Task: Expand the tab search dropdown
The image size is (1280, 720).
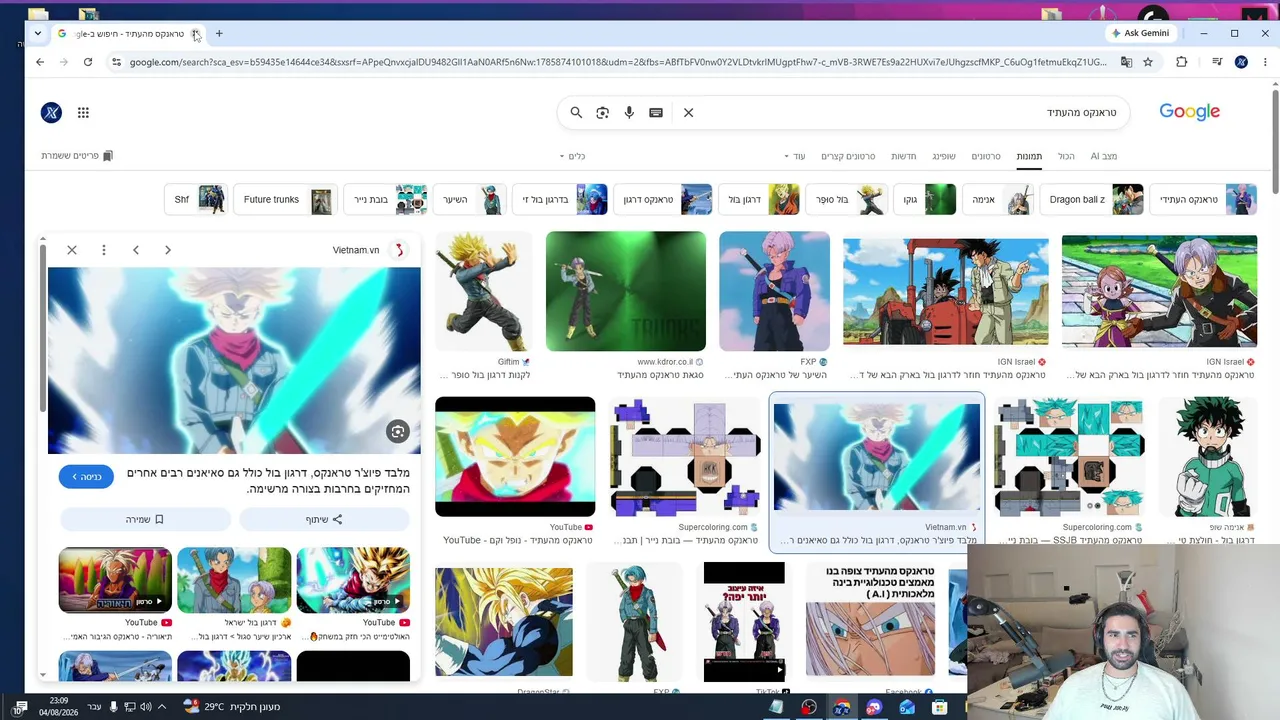Action: pos(38,33)
